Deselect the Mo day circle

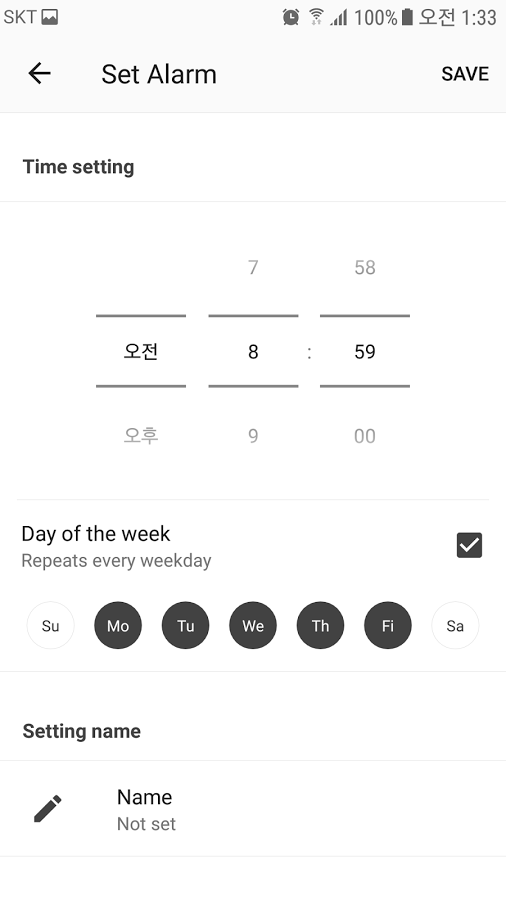(x=118, y=625)
